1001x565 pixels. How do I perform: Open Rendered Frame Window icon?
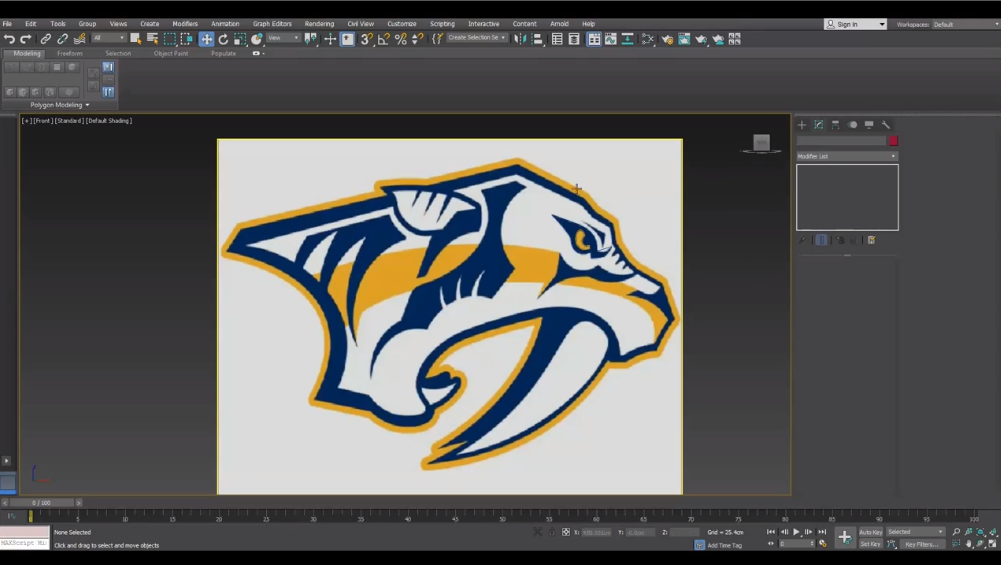[684, 39]
